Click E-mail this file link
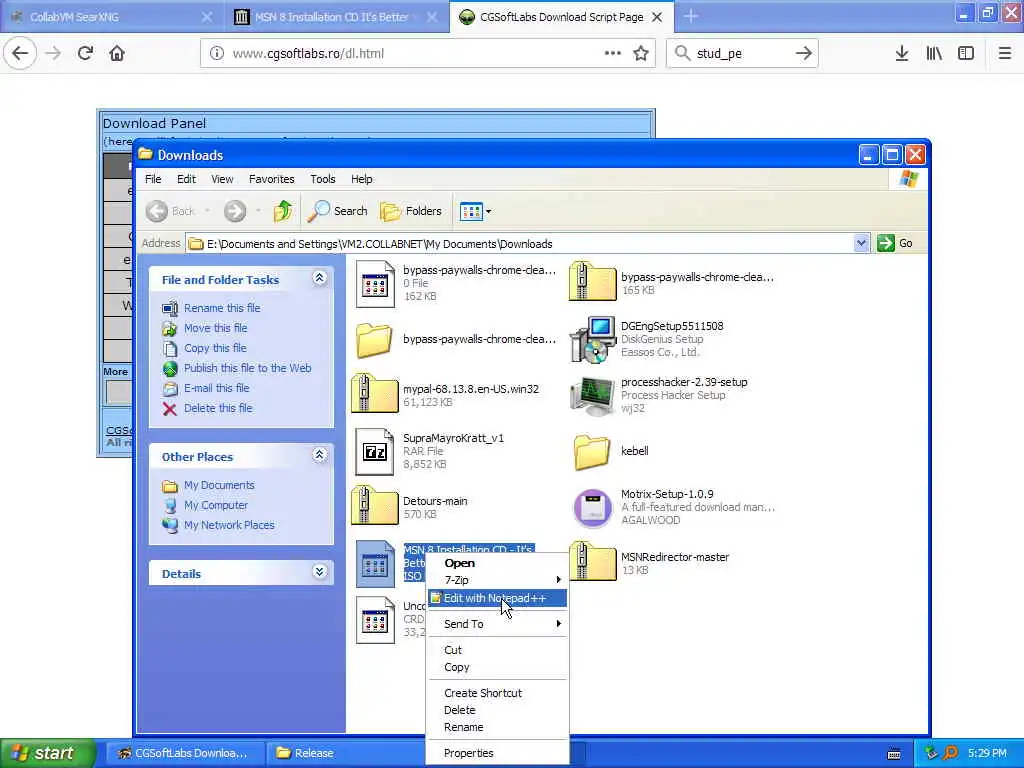Screen dimensions: 1024x768 pos(216,388)
